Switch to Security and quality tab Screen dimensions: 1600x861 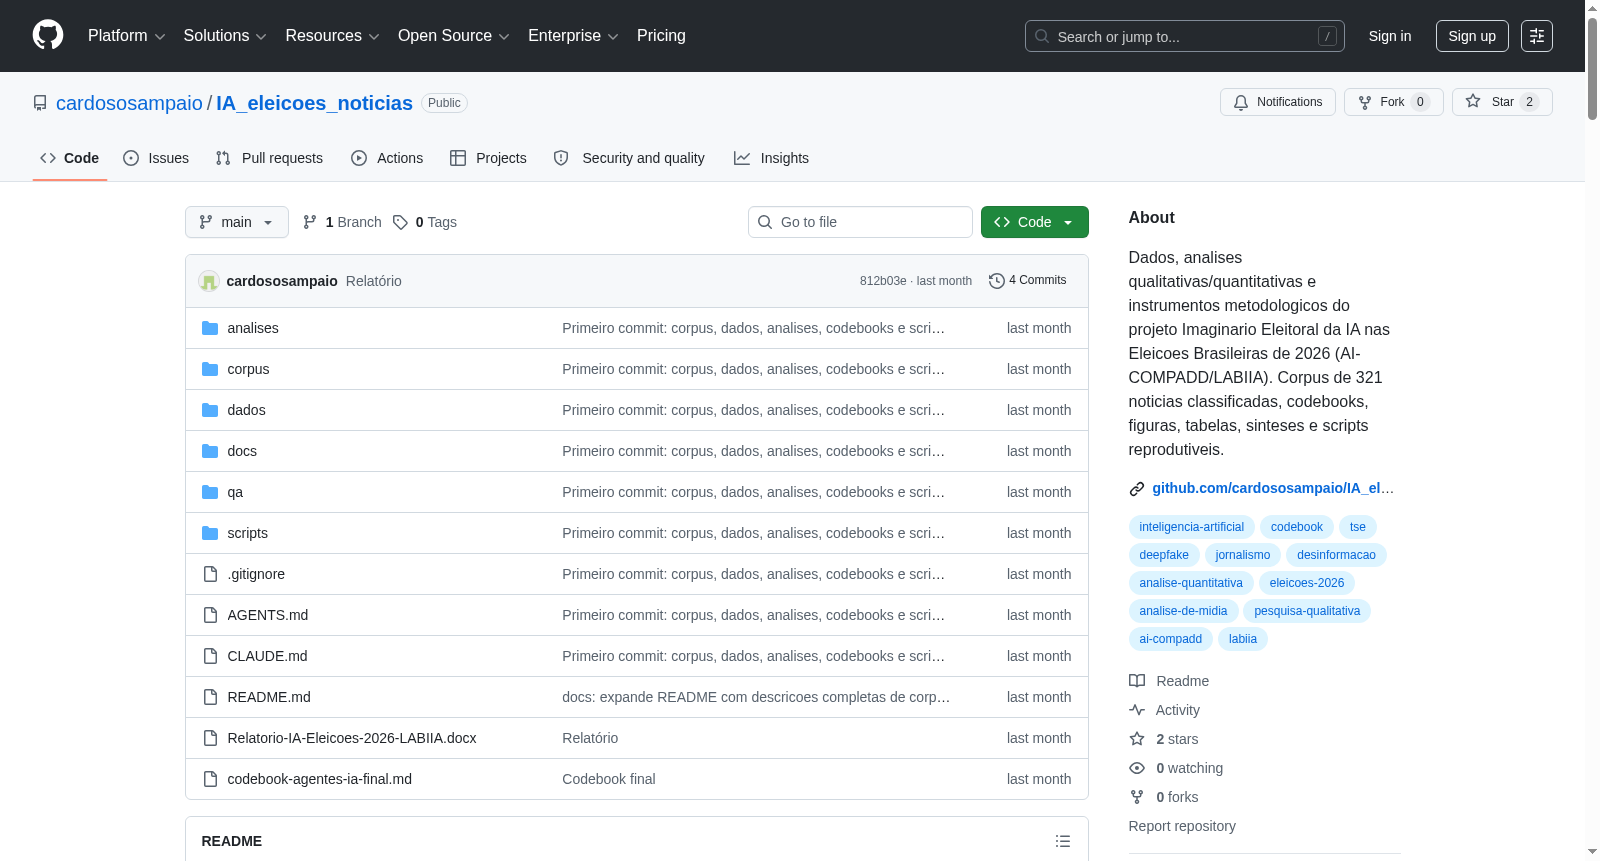[629, 158]
